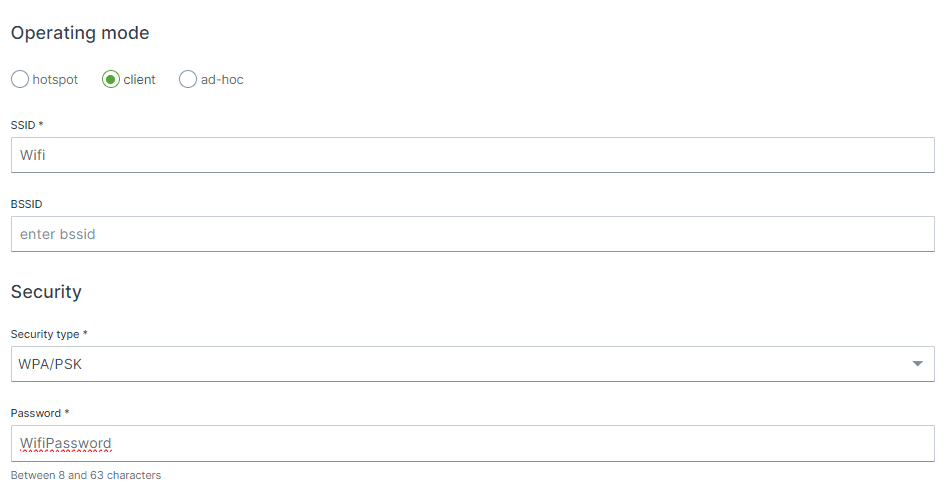The height and width of the screenshot is (500, 950).
Task: Click the 'Security type *' label
Action: [49, 333]
